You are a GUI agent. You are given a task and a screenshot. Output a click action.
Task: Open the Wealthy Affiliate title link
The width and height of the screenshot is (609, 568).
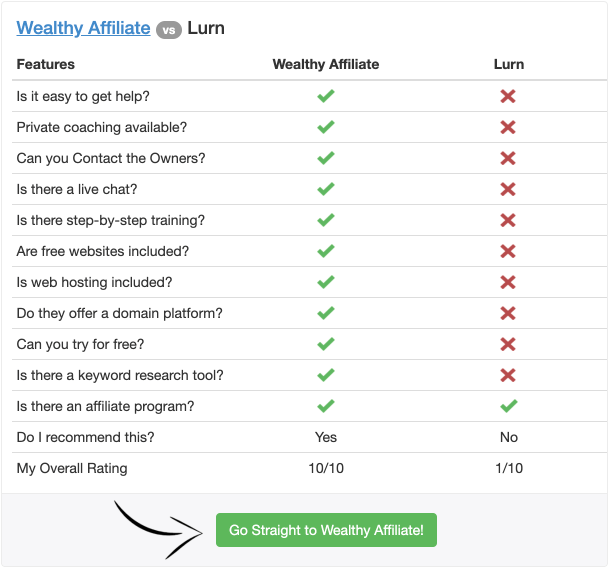pos(83,28)
